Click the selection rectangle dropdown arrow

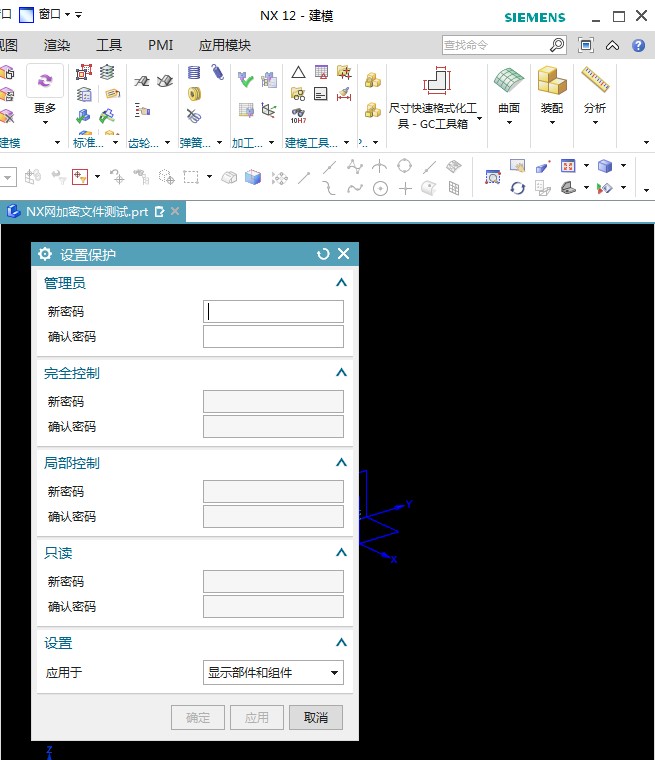point(209,176)
